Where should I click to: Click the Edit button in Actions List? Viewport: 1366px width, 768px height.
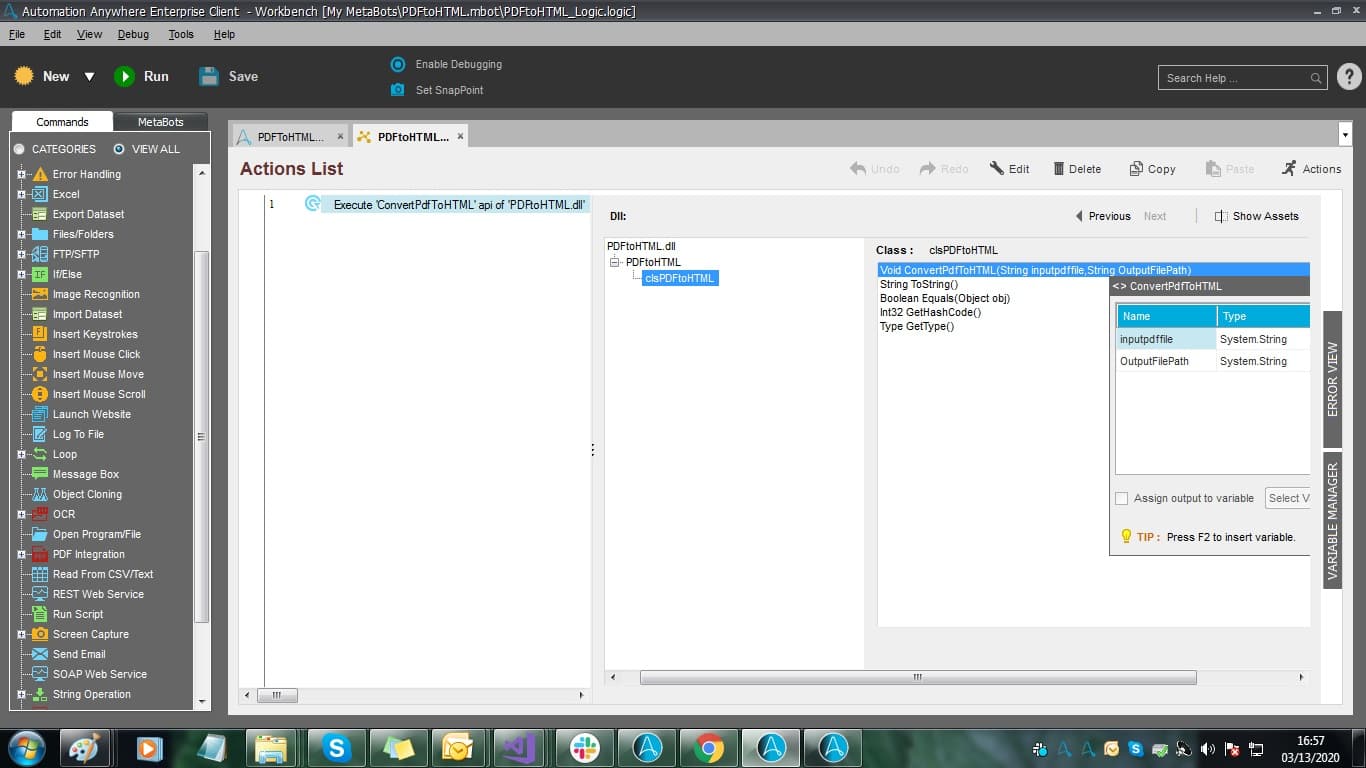point(1009,169)
